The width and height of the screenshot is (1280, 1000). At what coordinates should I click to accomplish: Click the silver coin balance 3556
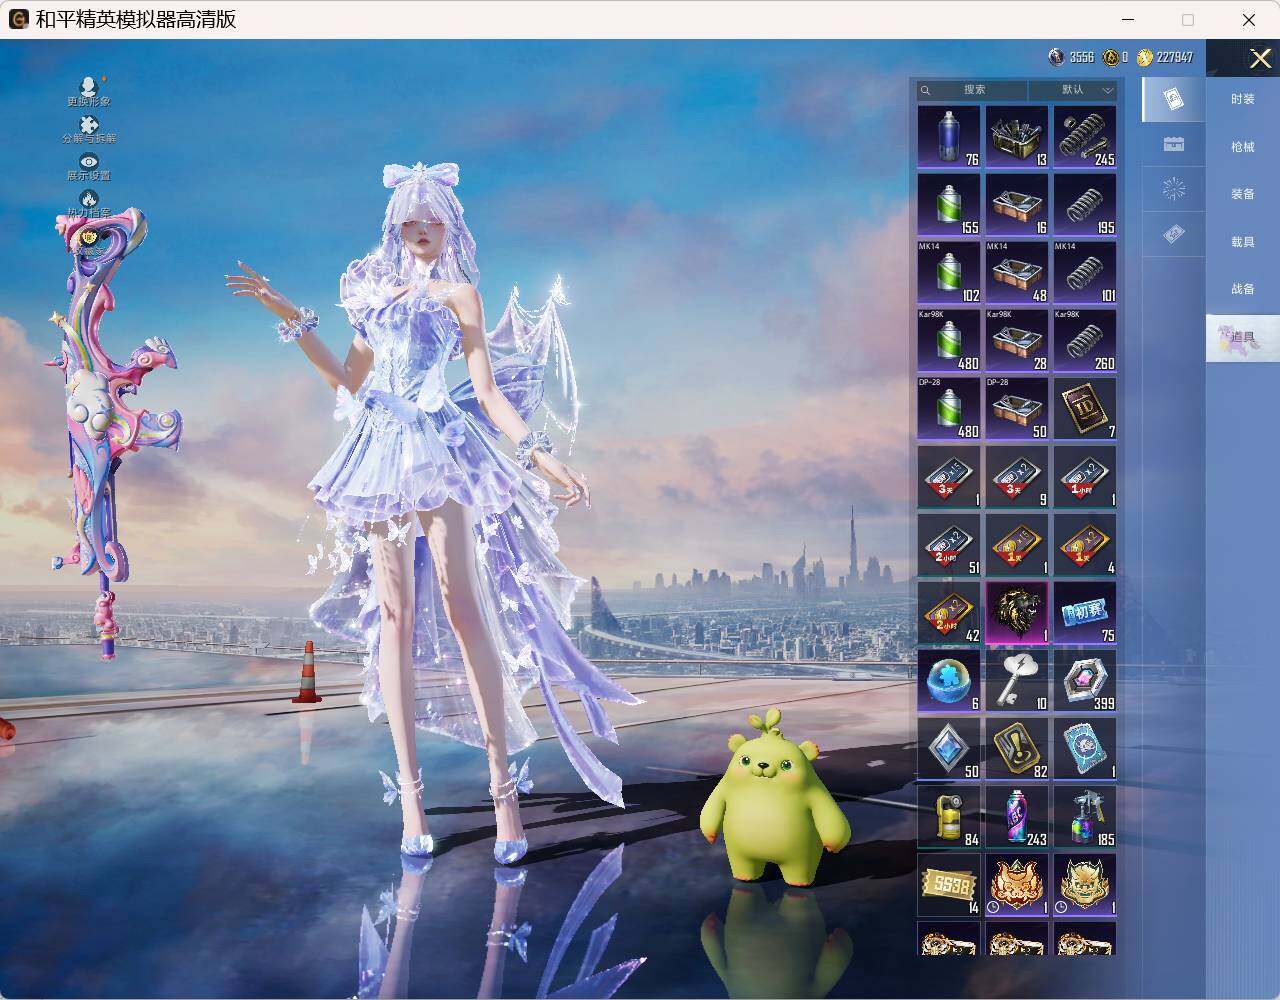(x=1071, y=58)
